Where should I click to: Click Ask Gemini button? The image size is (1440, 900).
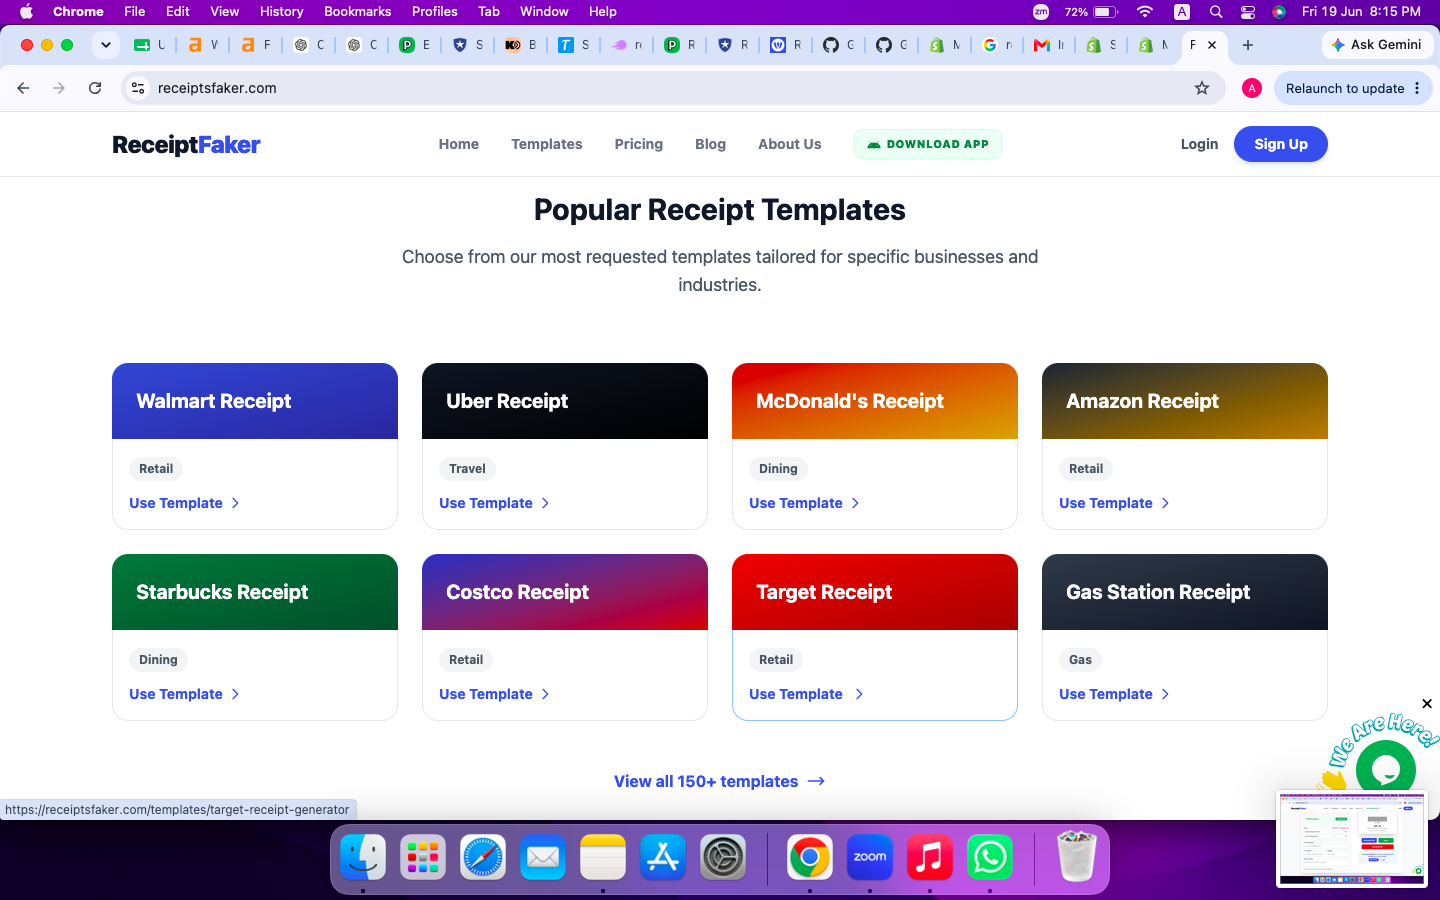(1378, 45)
